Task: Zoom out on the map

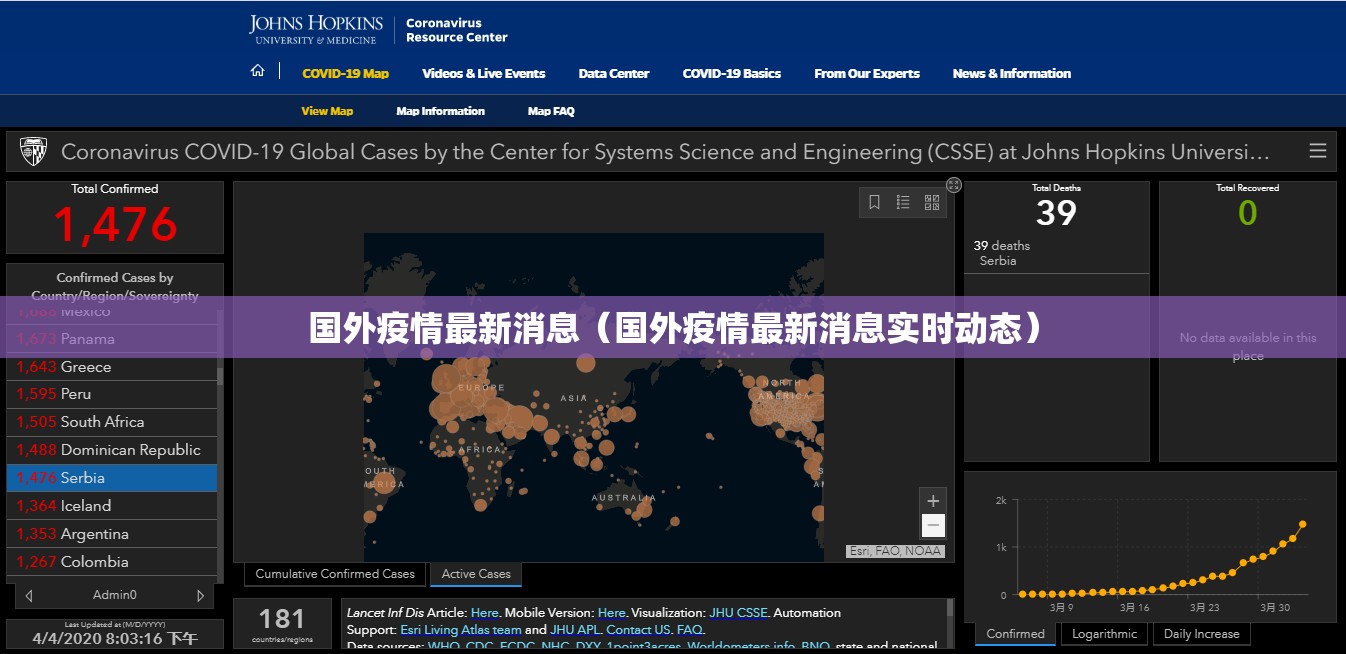Action: (933, 526)
